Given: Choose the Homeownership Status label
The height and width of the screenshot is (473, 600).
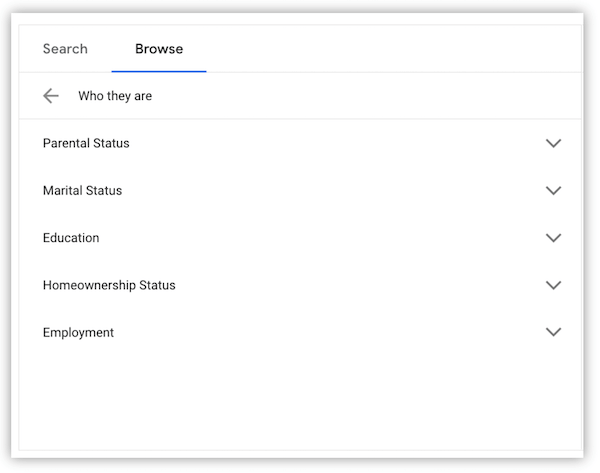Looking at the screenshot, I should pos(109,285).
